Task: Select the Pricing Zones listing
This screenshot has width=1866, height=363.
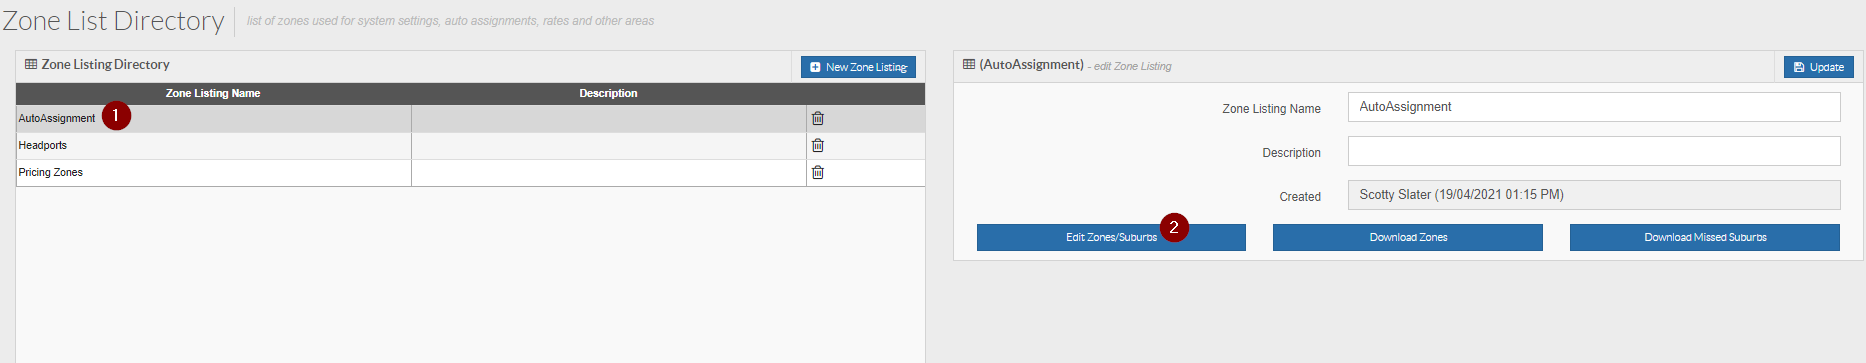Action: tap(470, 172)
